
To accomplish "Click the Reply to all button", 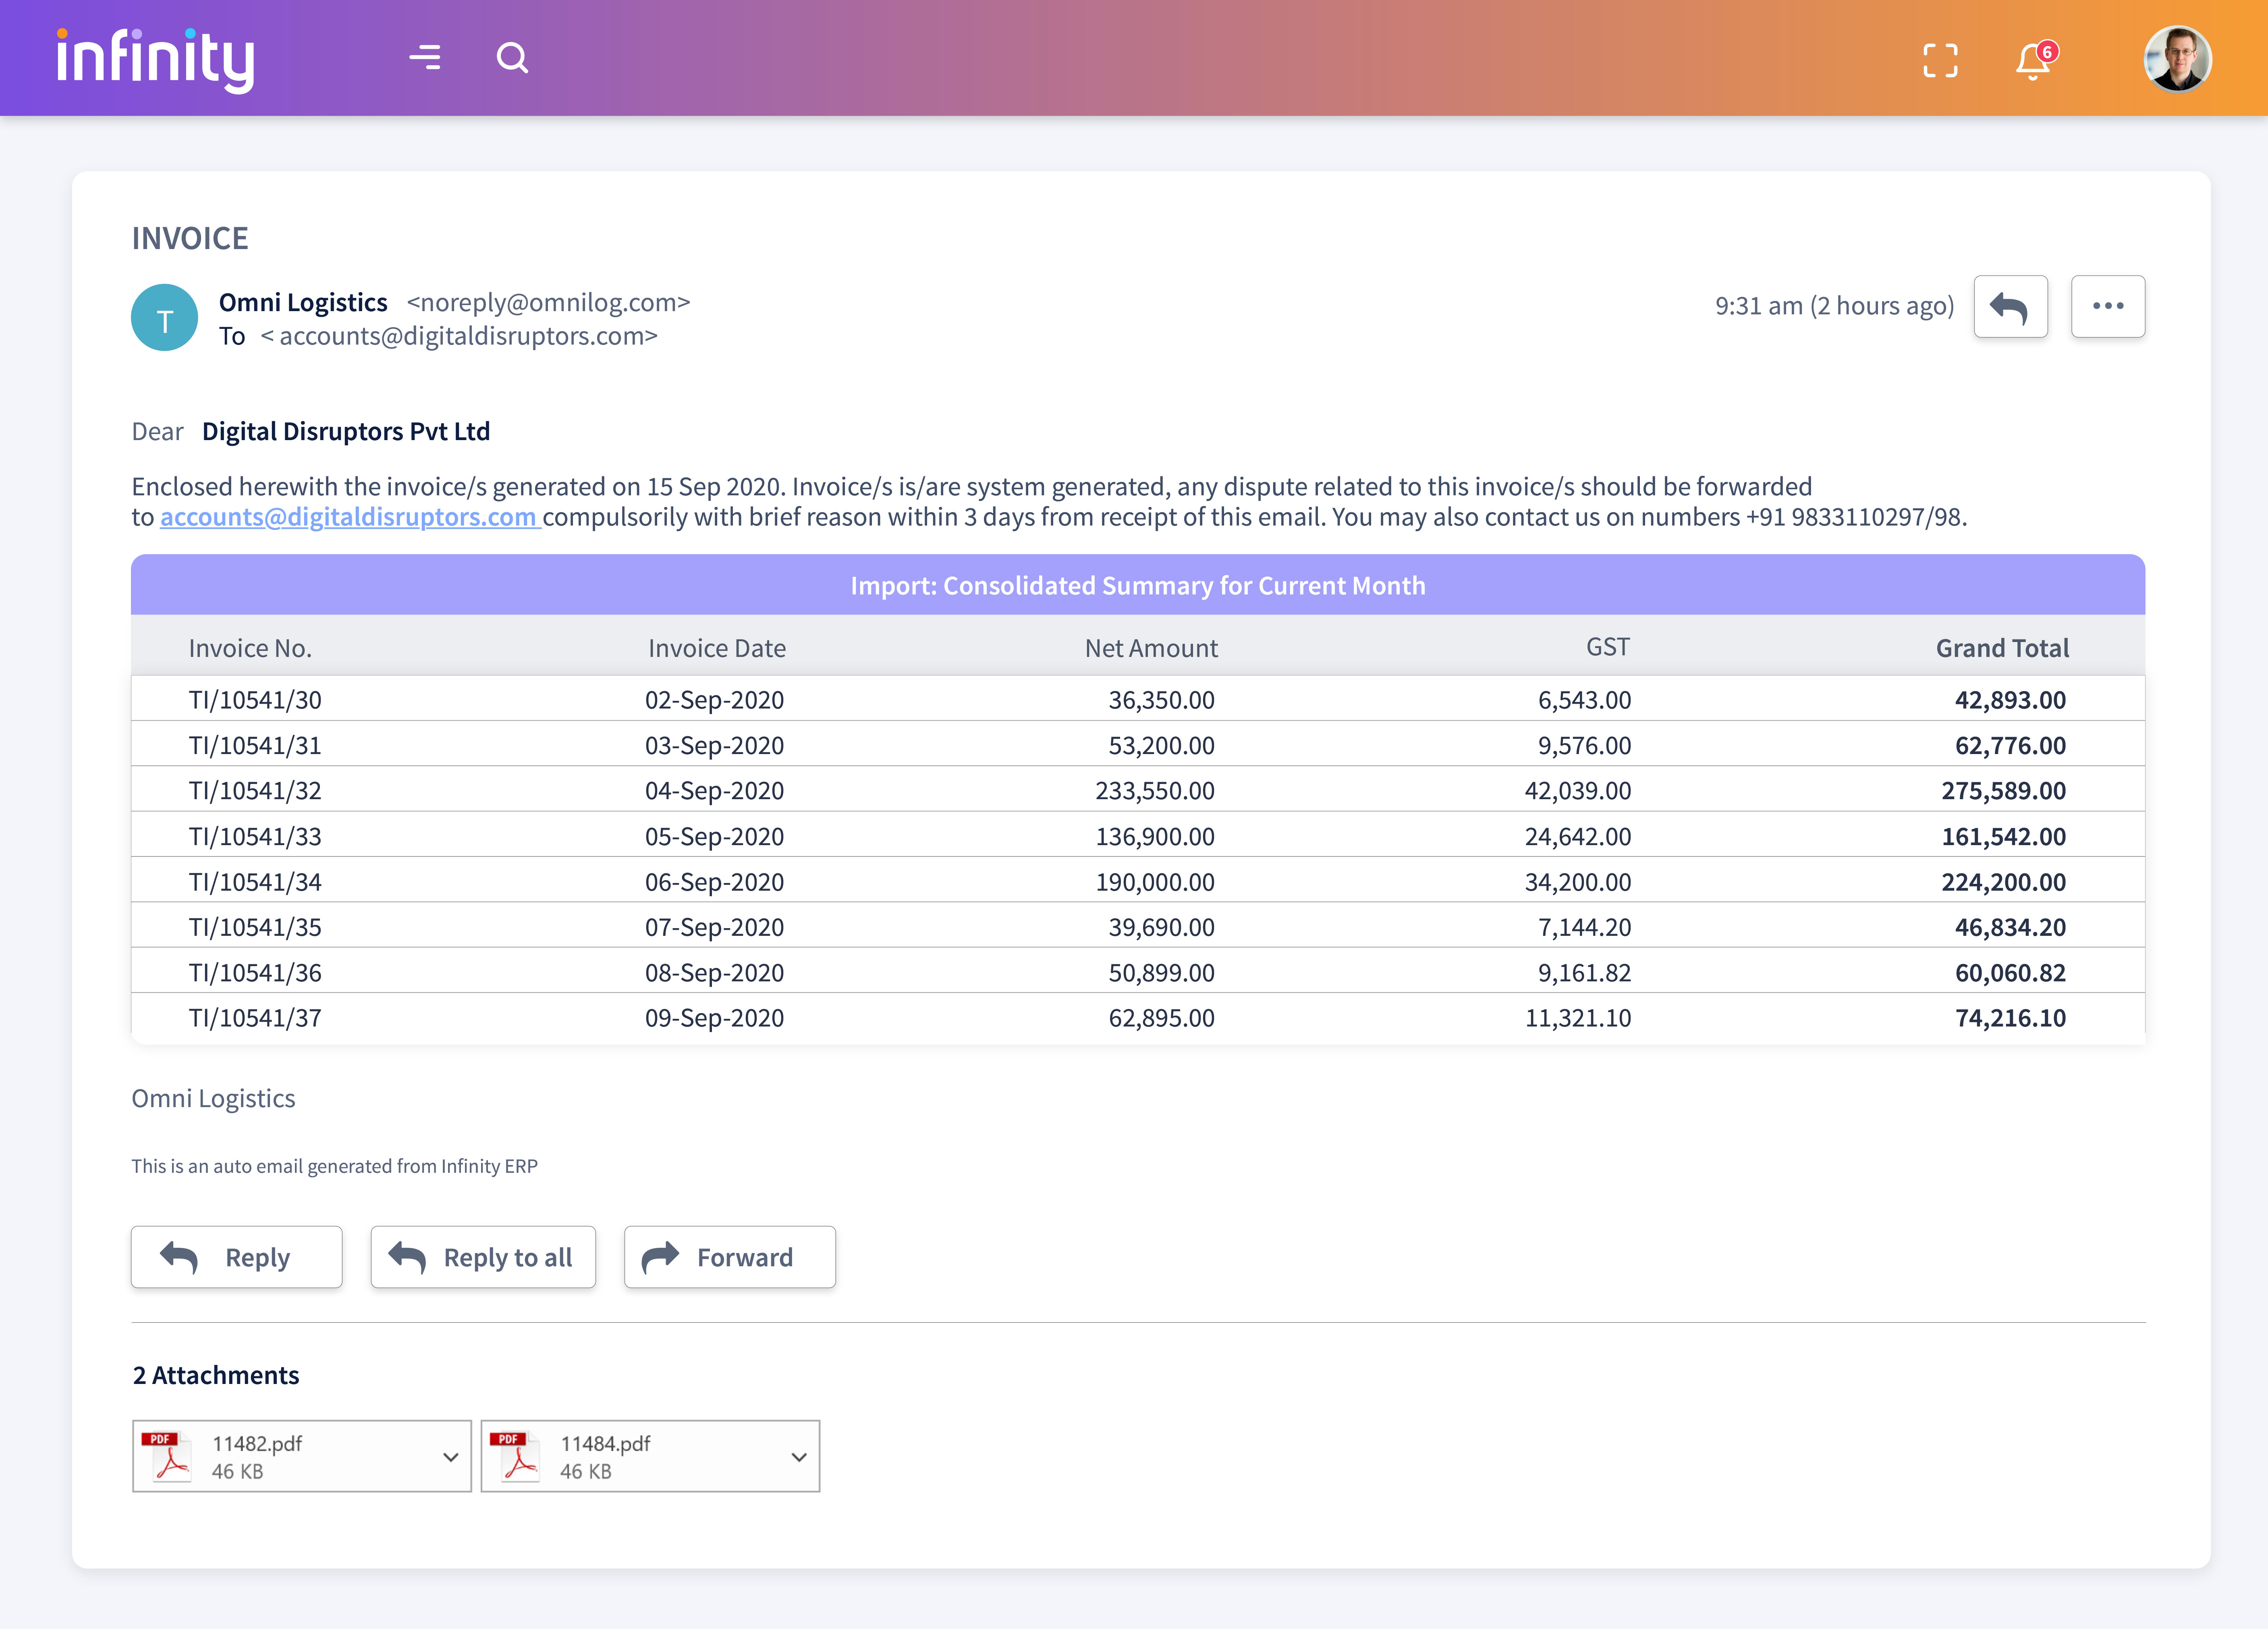I will click(483, 1257).
